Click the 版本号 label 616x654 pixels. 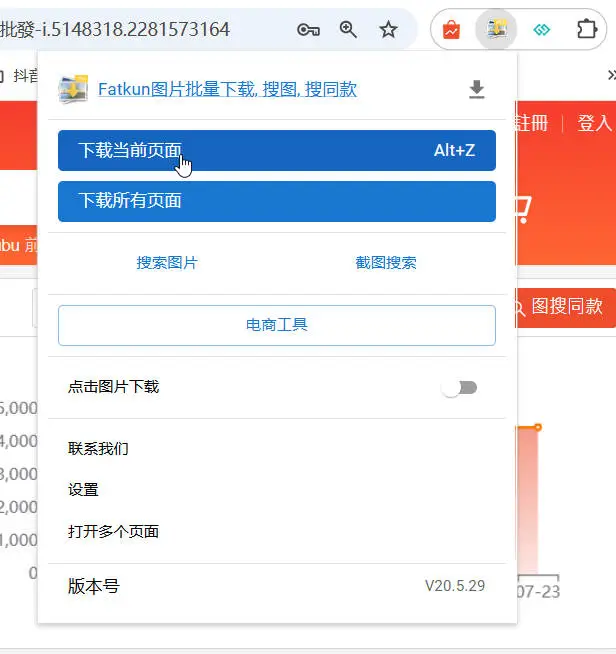click(94, 586)
